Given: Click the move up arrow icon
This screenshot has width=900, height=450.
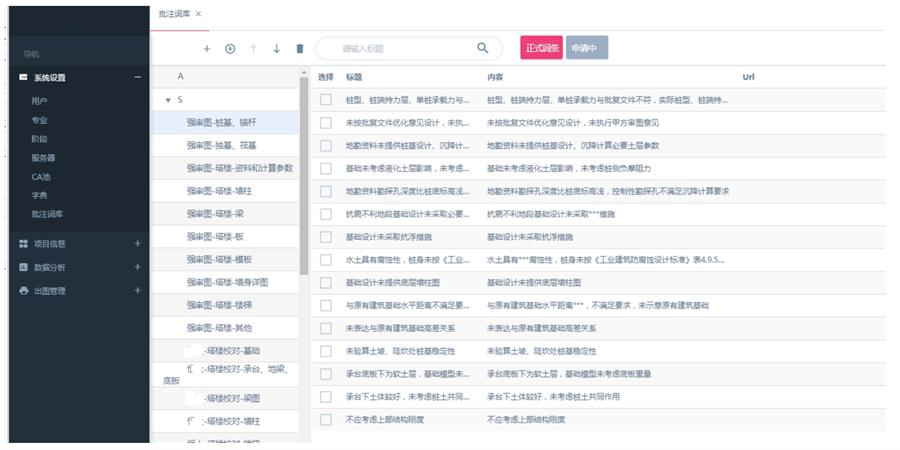Looking at the screenshot, I should pyautogui.click(x=253, y=48).
